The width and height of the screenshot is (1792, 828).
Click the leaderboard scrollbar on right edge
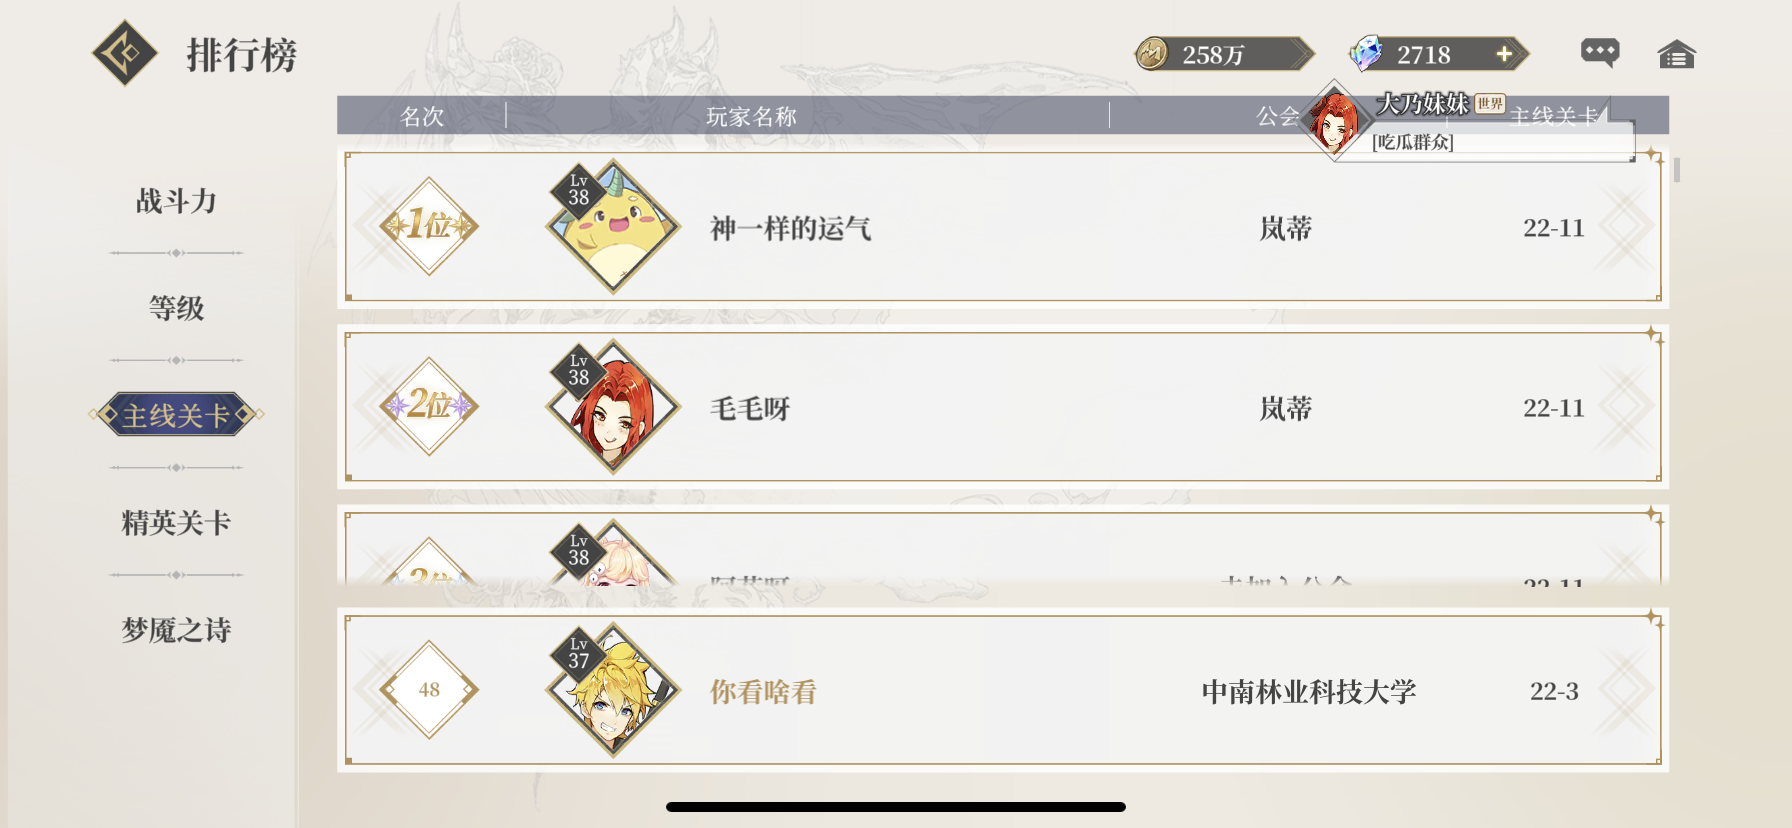pos(1677,170)
